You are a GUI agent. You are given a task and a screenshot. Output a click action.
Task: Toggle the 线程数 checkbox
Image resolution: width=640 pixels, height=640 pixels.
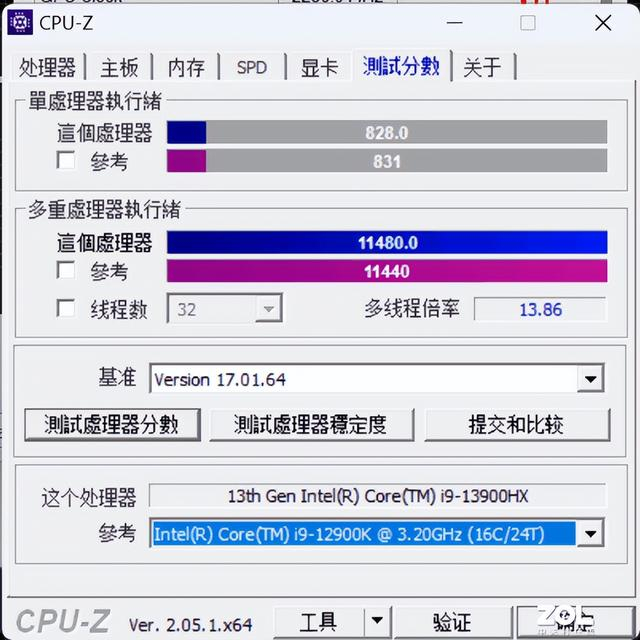[66, 308]
